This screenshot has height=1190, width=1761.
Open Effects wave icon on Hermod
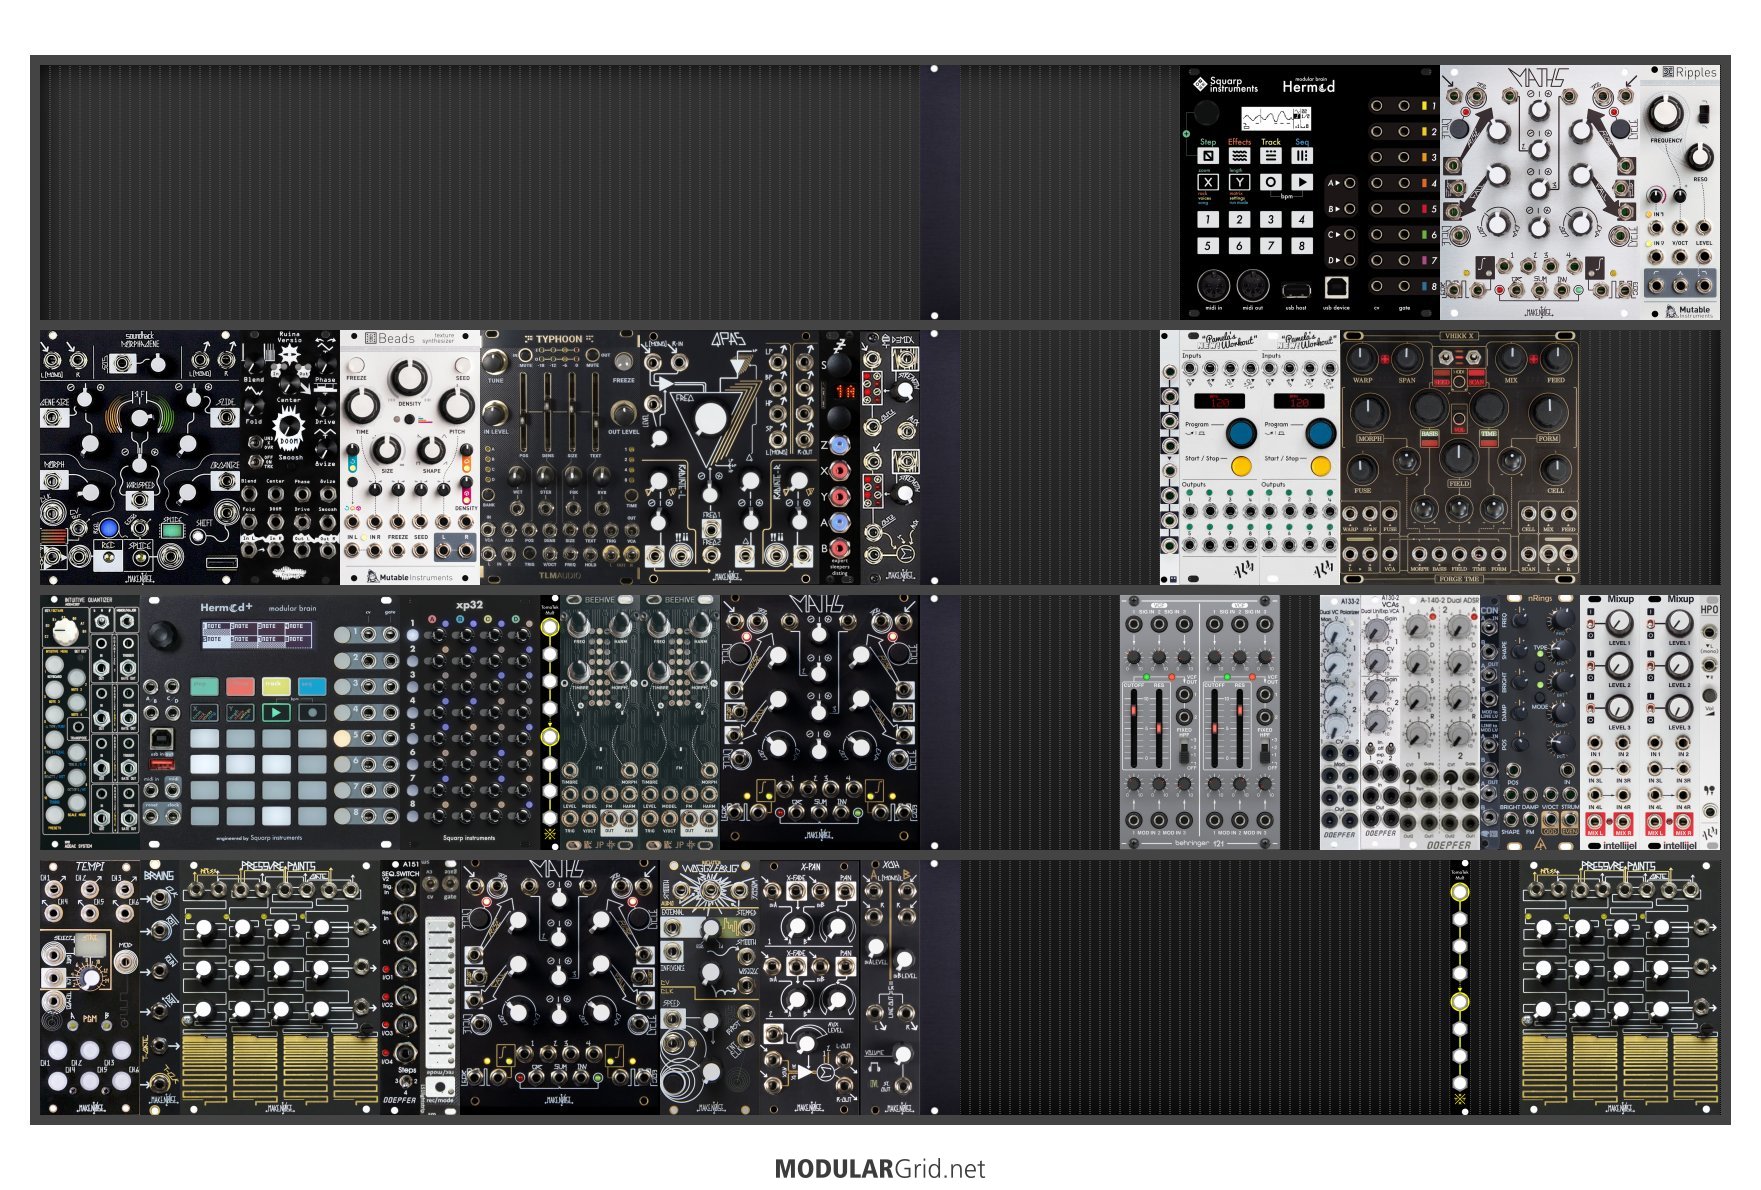coord(1239,156)
